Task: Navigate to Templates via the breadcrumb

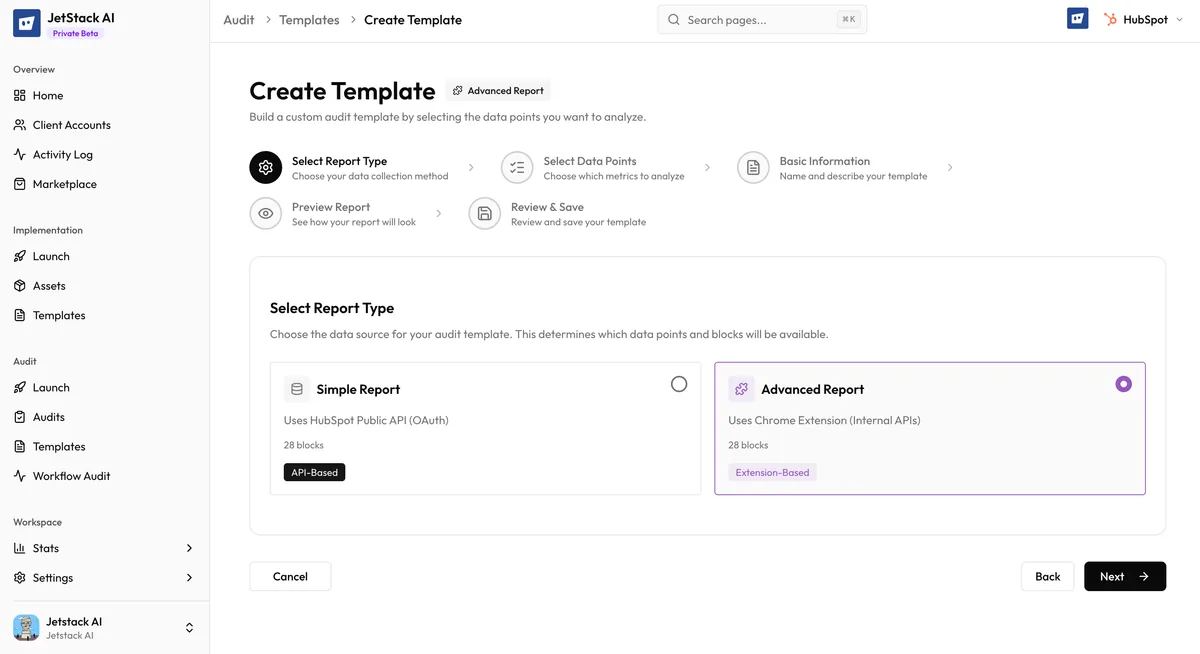Action: point(309,19)
